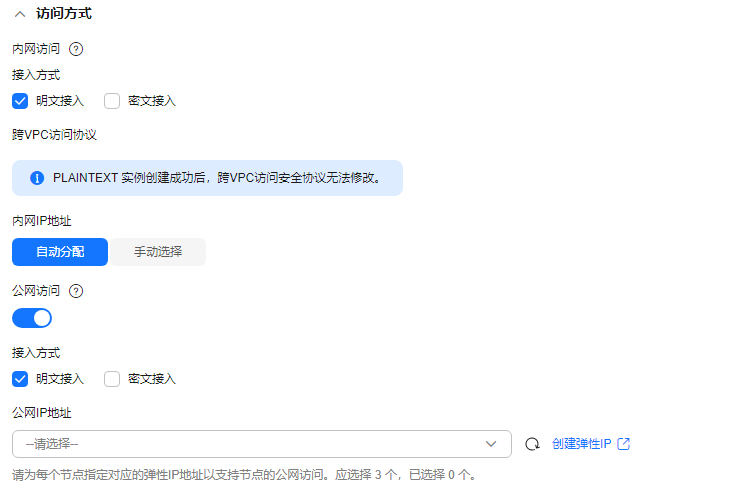Collapse the 访问方式 section chevron
This screenshot has height=494, width=755.
pos(20,14)
